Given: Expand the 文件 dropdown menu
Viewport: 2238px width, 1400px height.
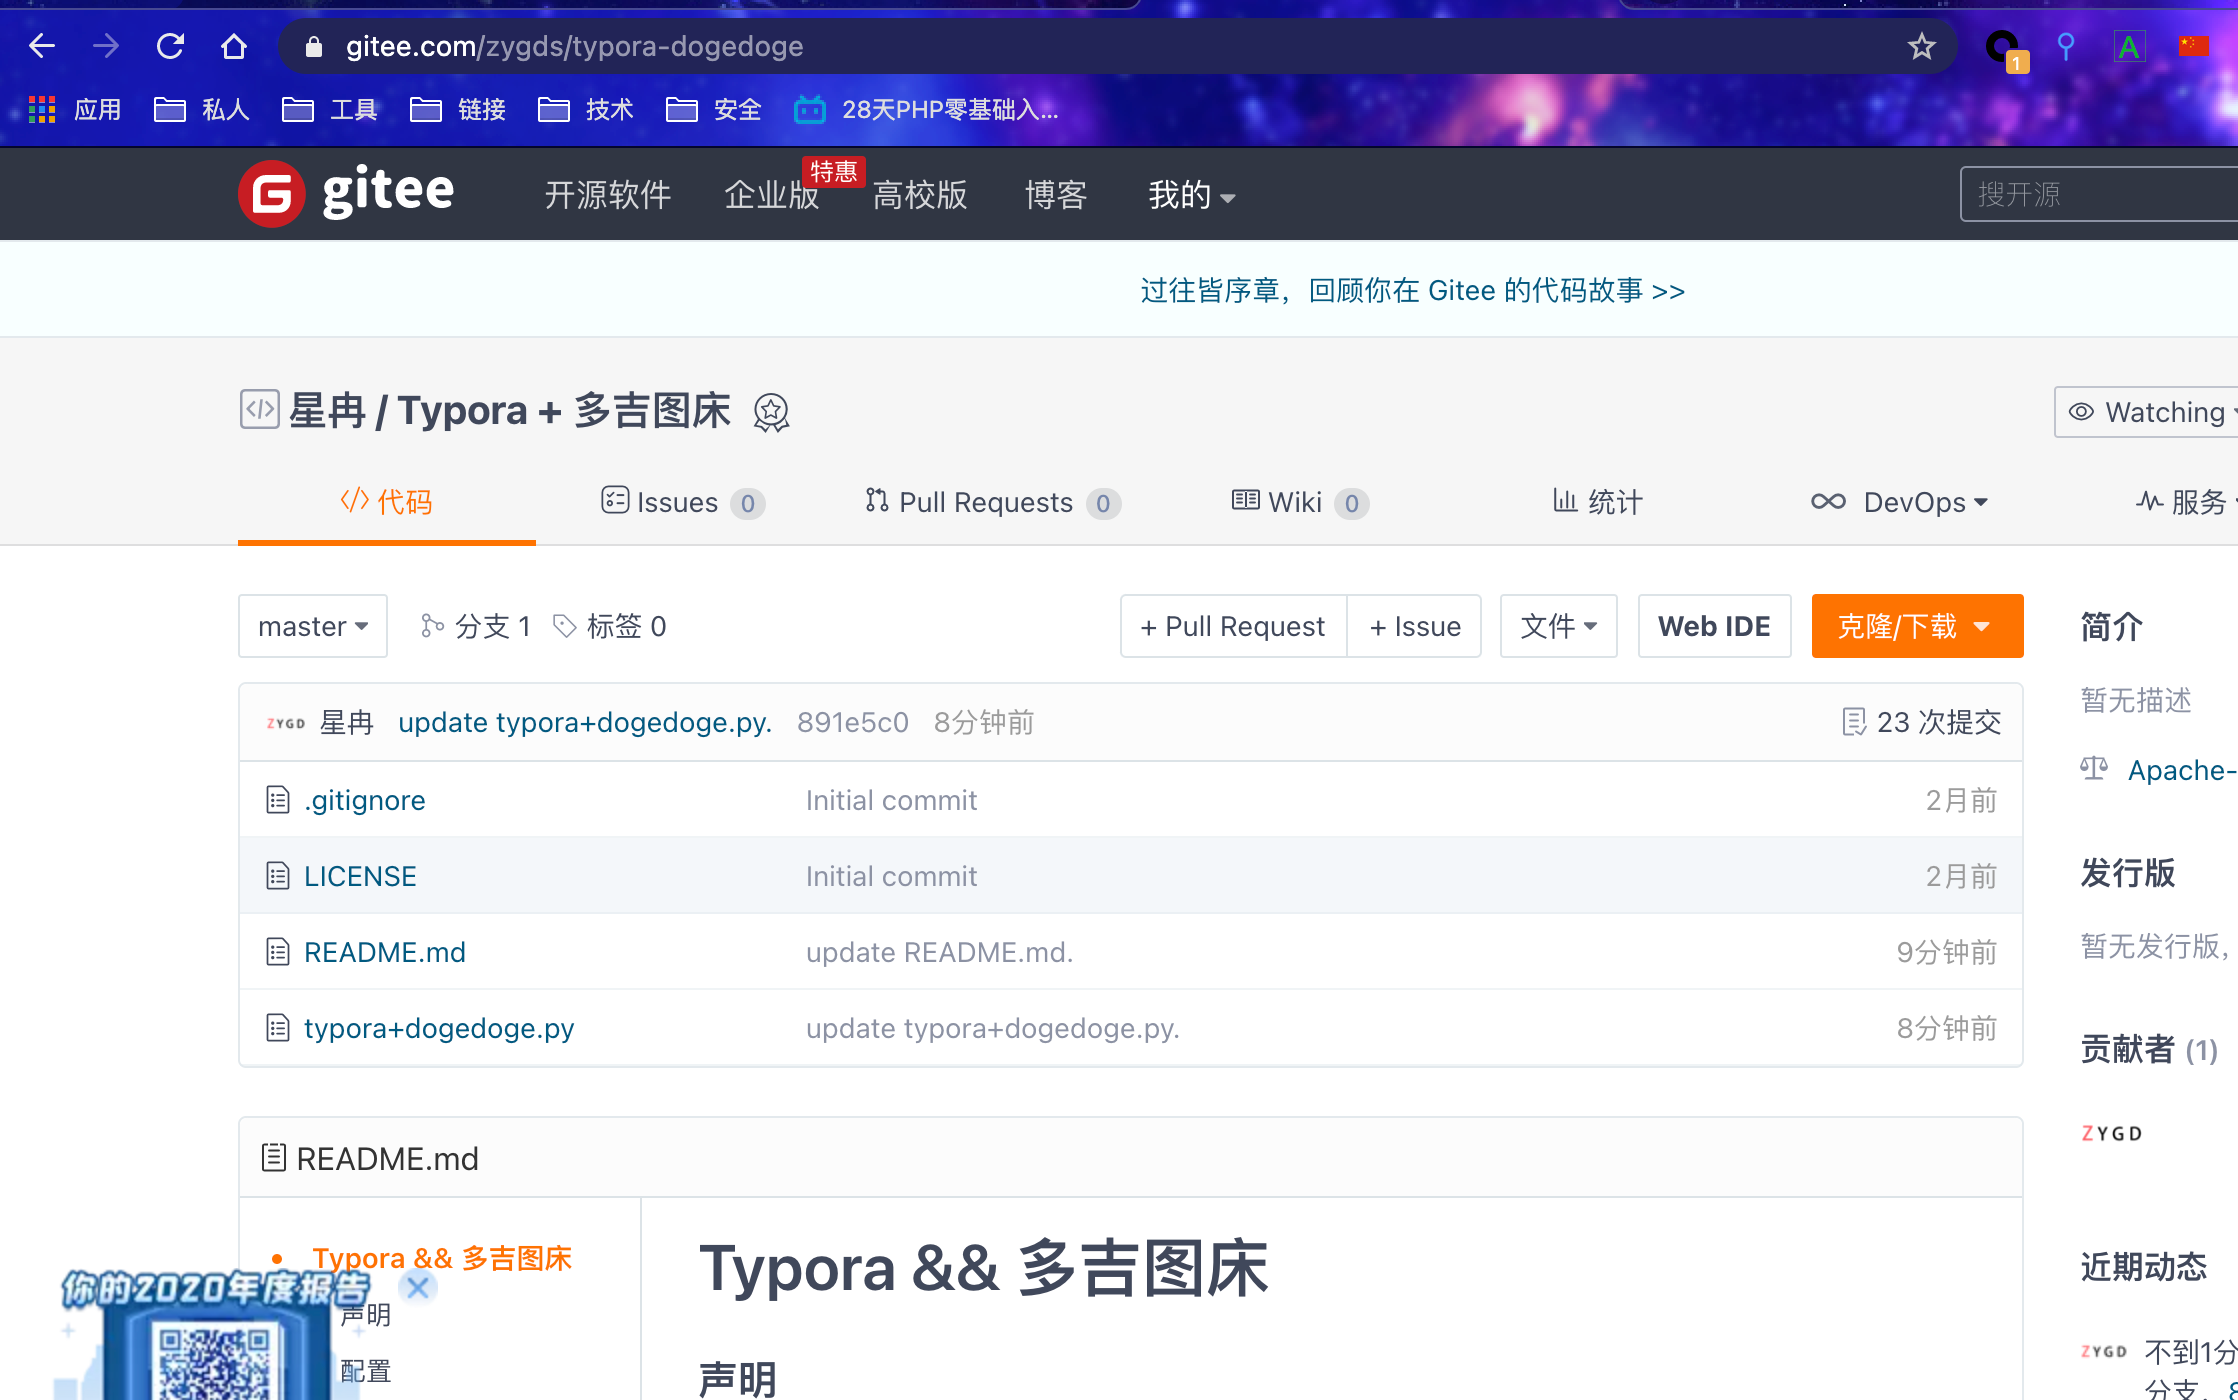Looking at the screenshot, I should pos(1558,626).
